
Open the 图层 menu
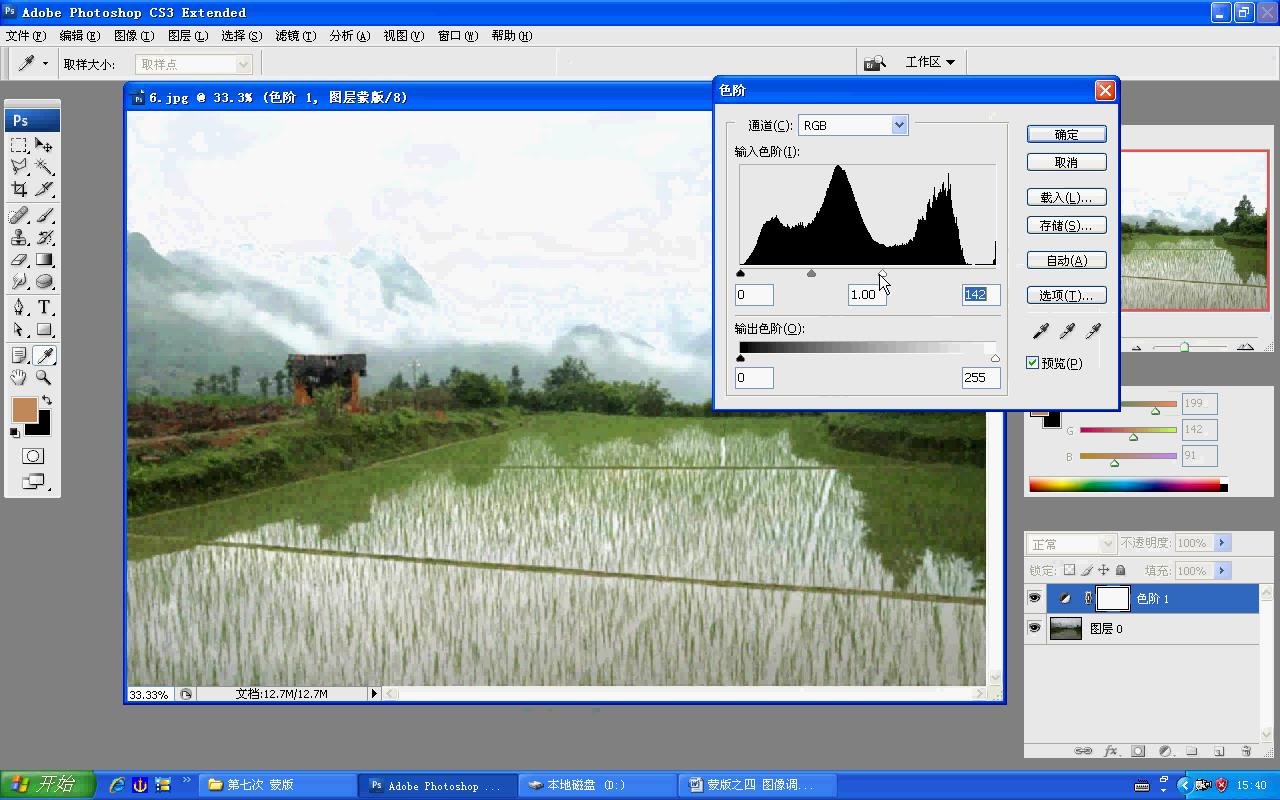tap(187, 35)
